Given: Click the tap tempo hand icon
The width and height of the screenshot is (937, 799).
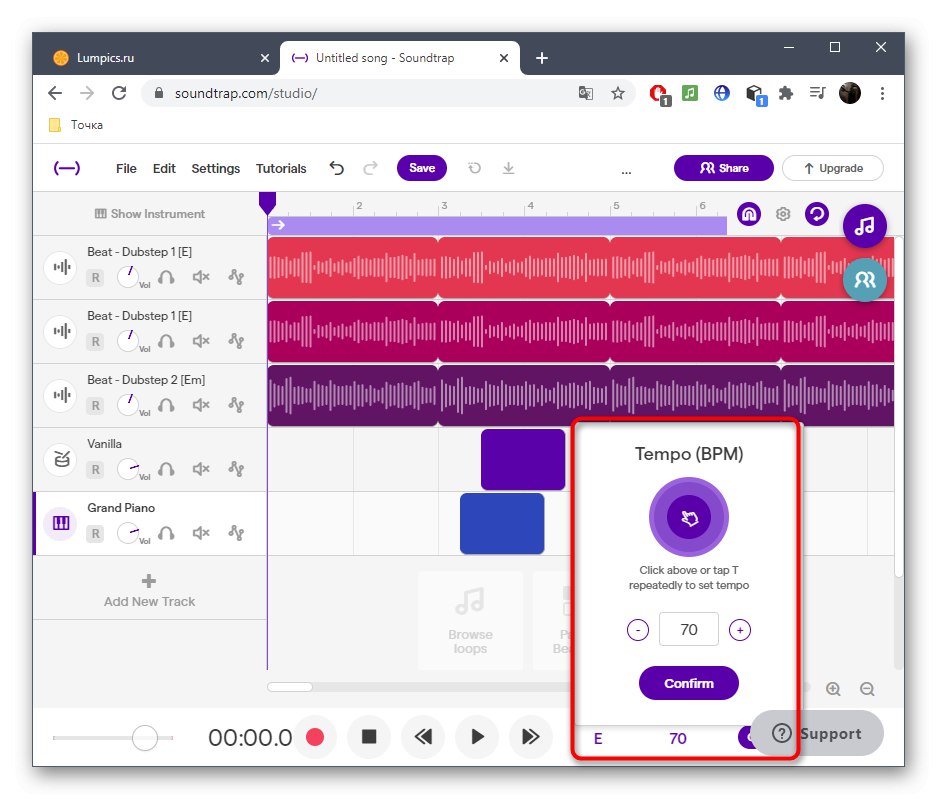Looking at the screenshot, I should [688, 517].
